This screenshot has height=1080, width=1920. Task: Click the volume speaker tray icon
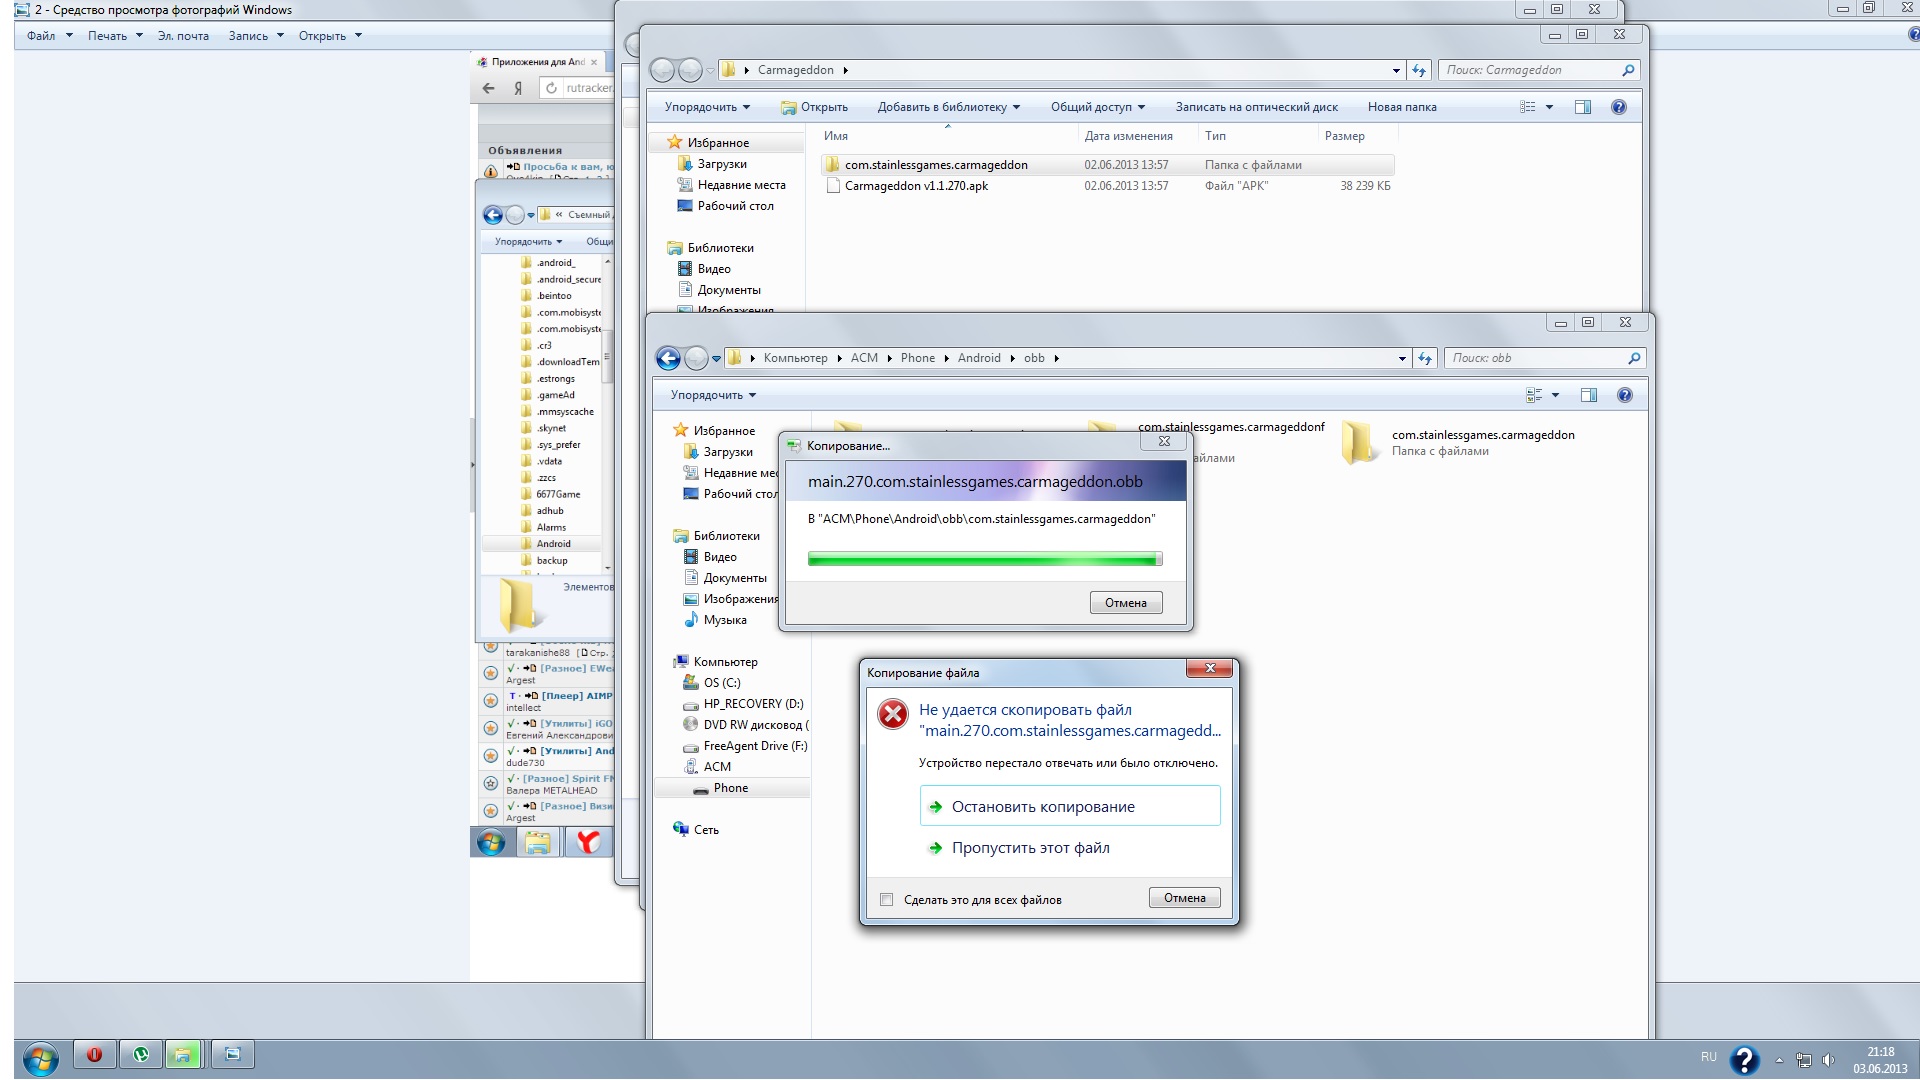click(1829, 1059)
